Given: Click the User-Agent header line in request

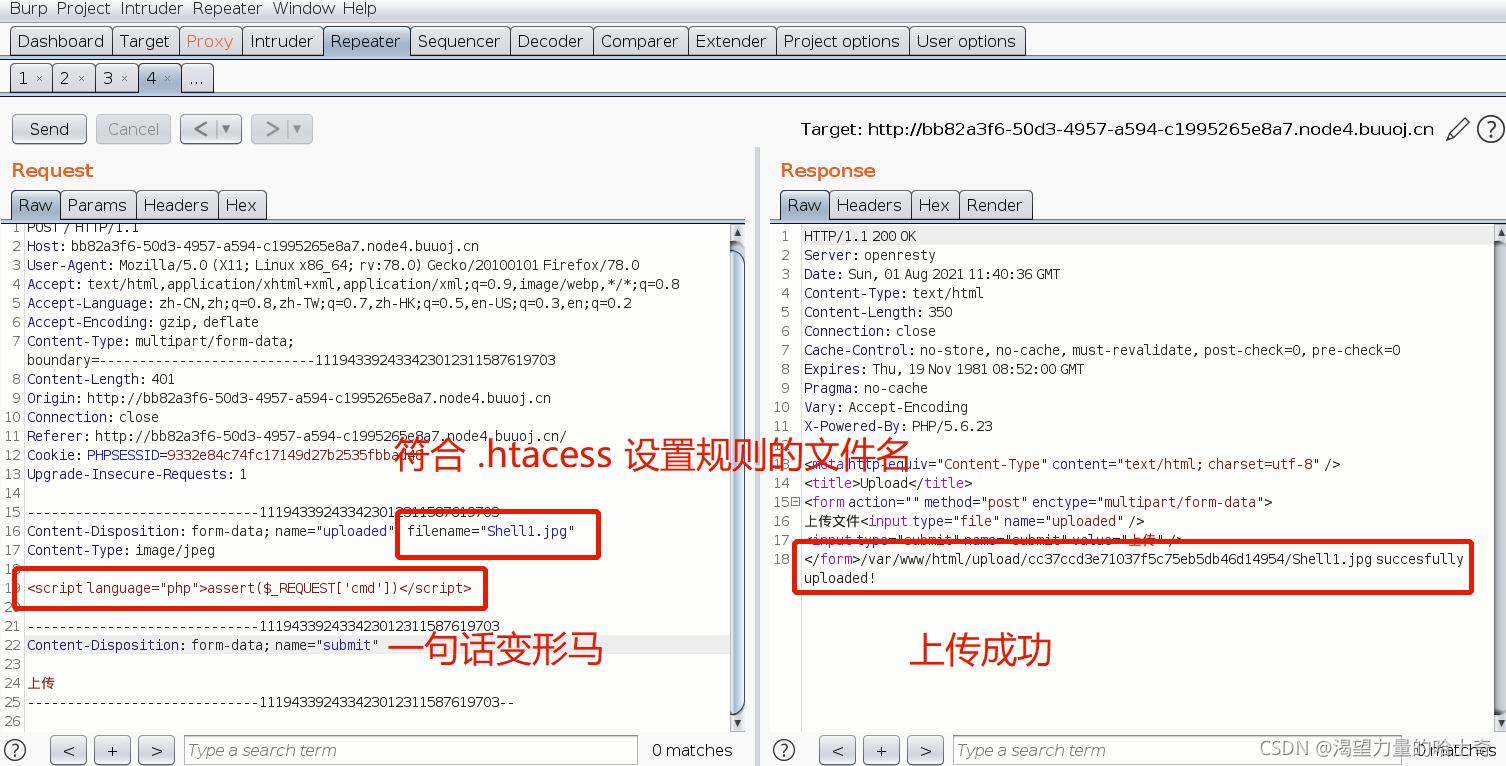Looking at the screenshot, I should tap(333, 265).
